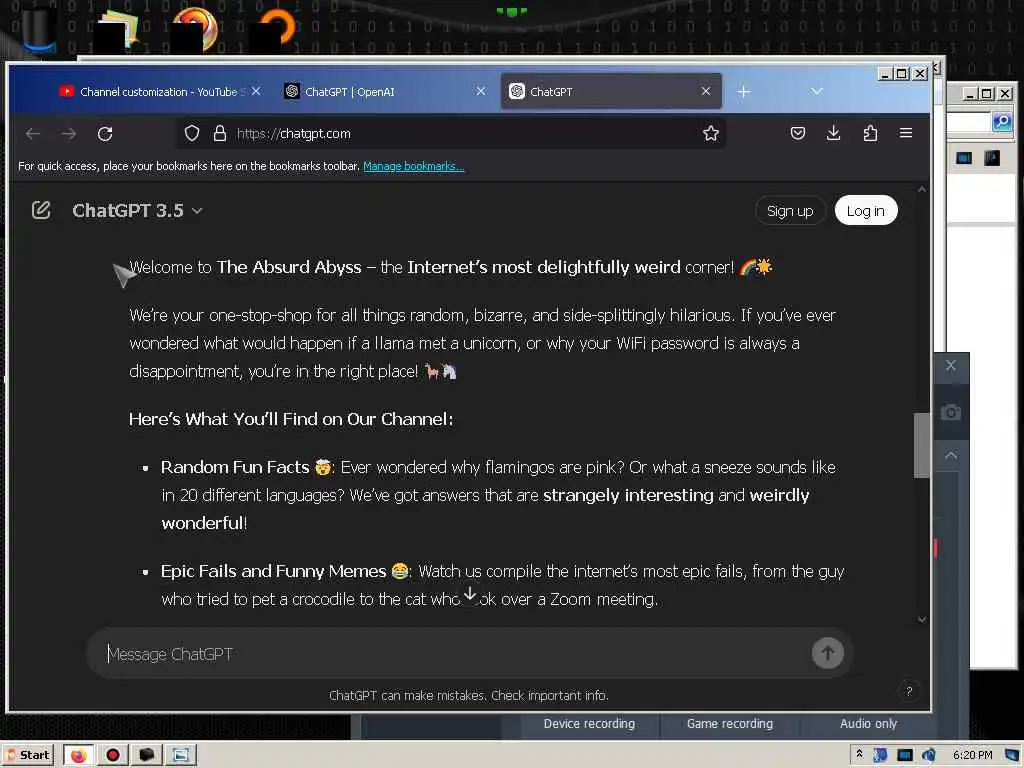The height and width of the screenshot is (768, 1024).
Task: Open the ChatGPT 3.5 model dropdown
Action: pos(137,210)
